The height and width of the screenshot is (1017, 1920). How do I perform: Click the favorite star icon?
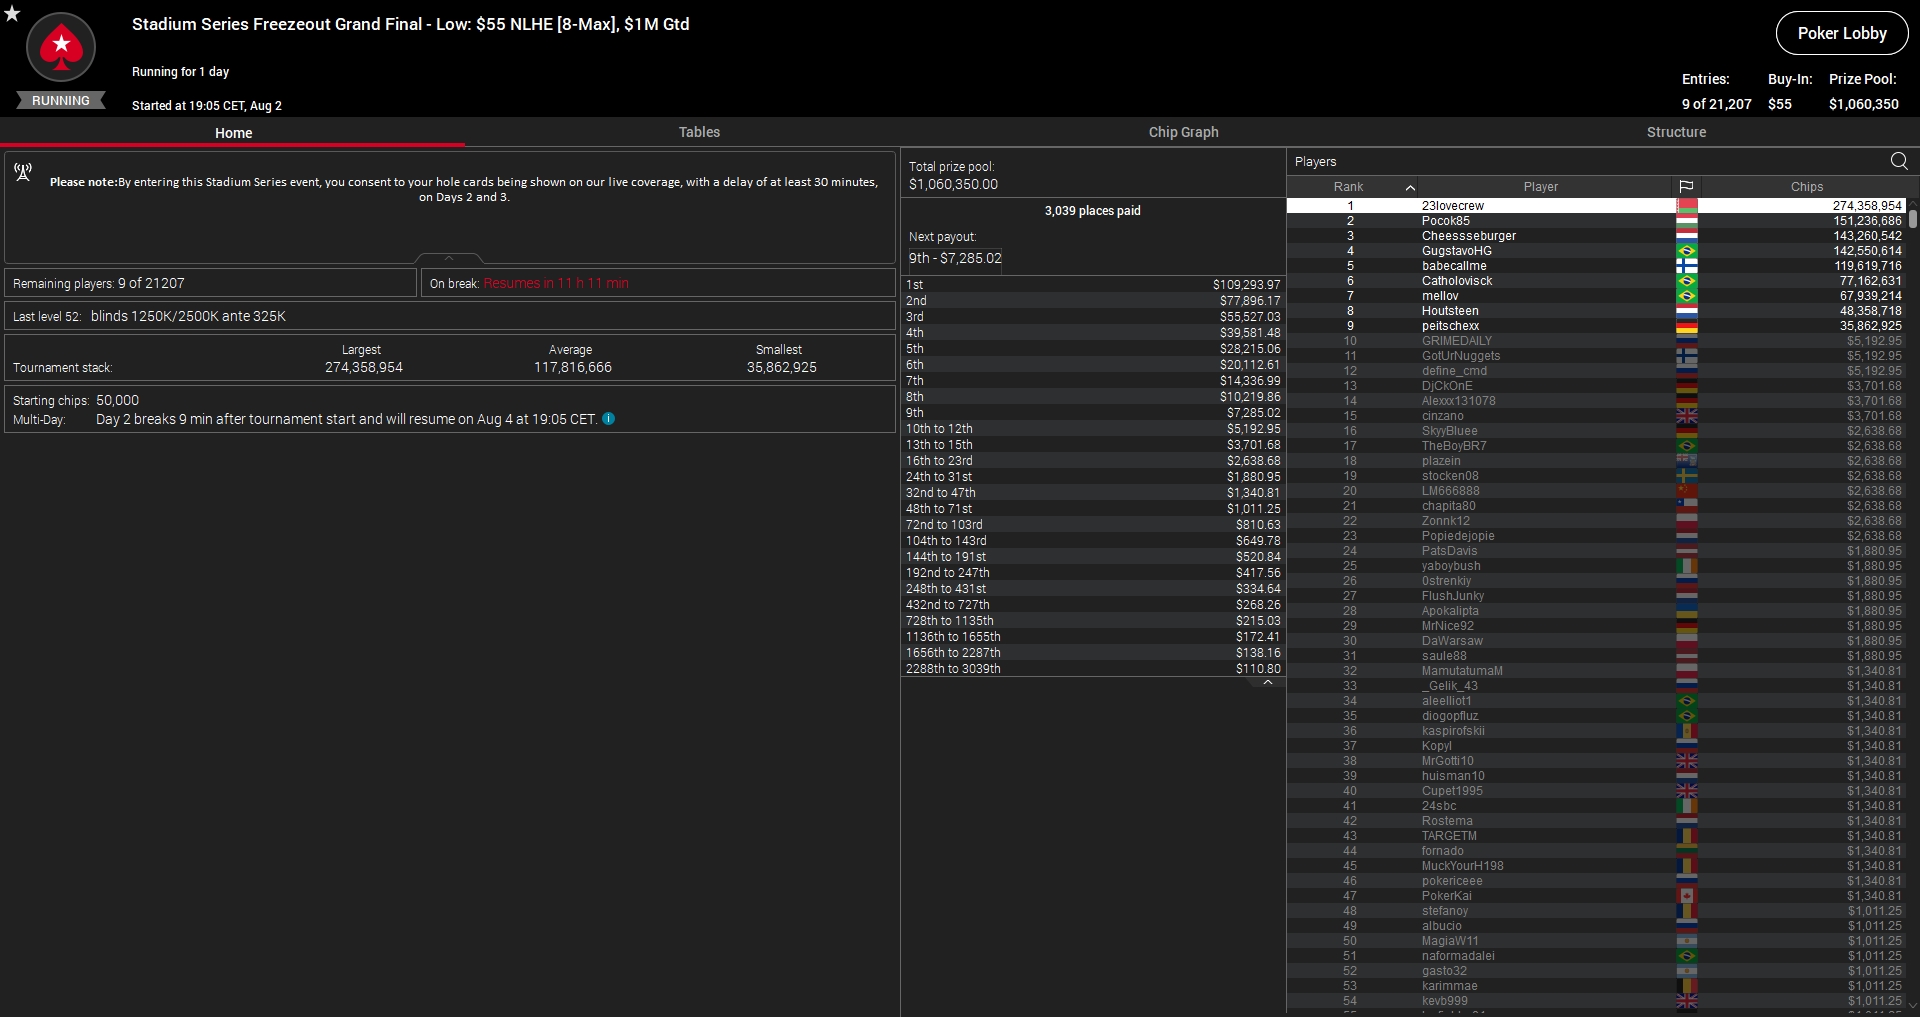point(12,13)
